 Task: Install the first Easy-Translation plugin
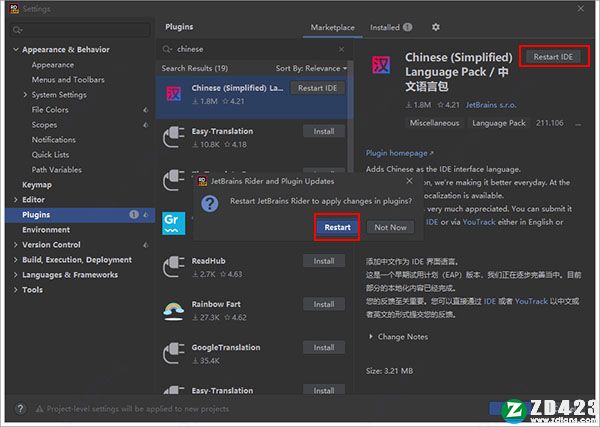(x=324, y=131)
